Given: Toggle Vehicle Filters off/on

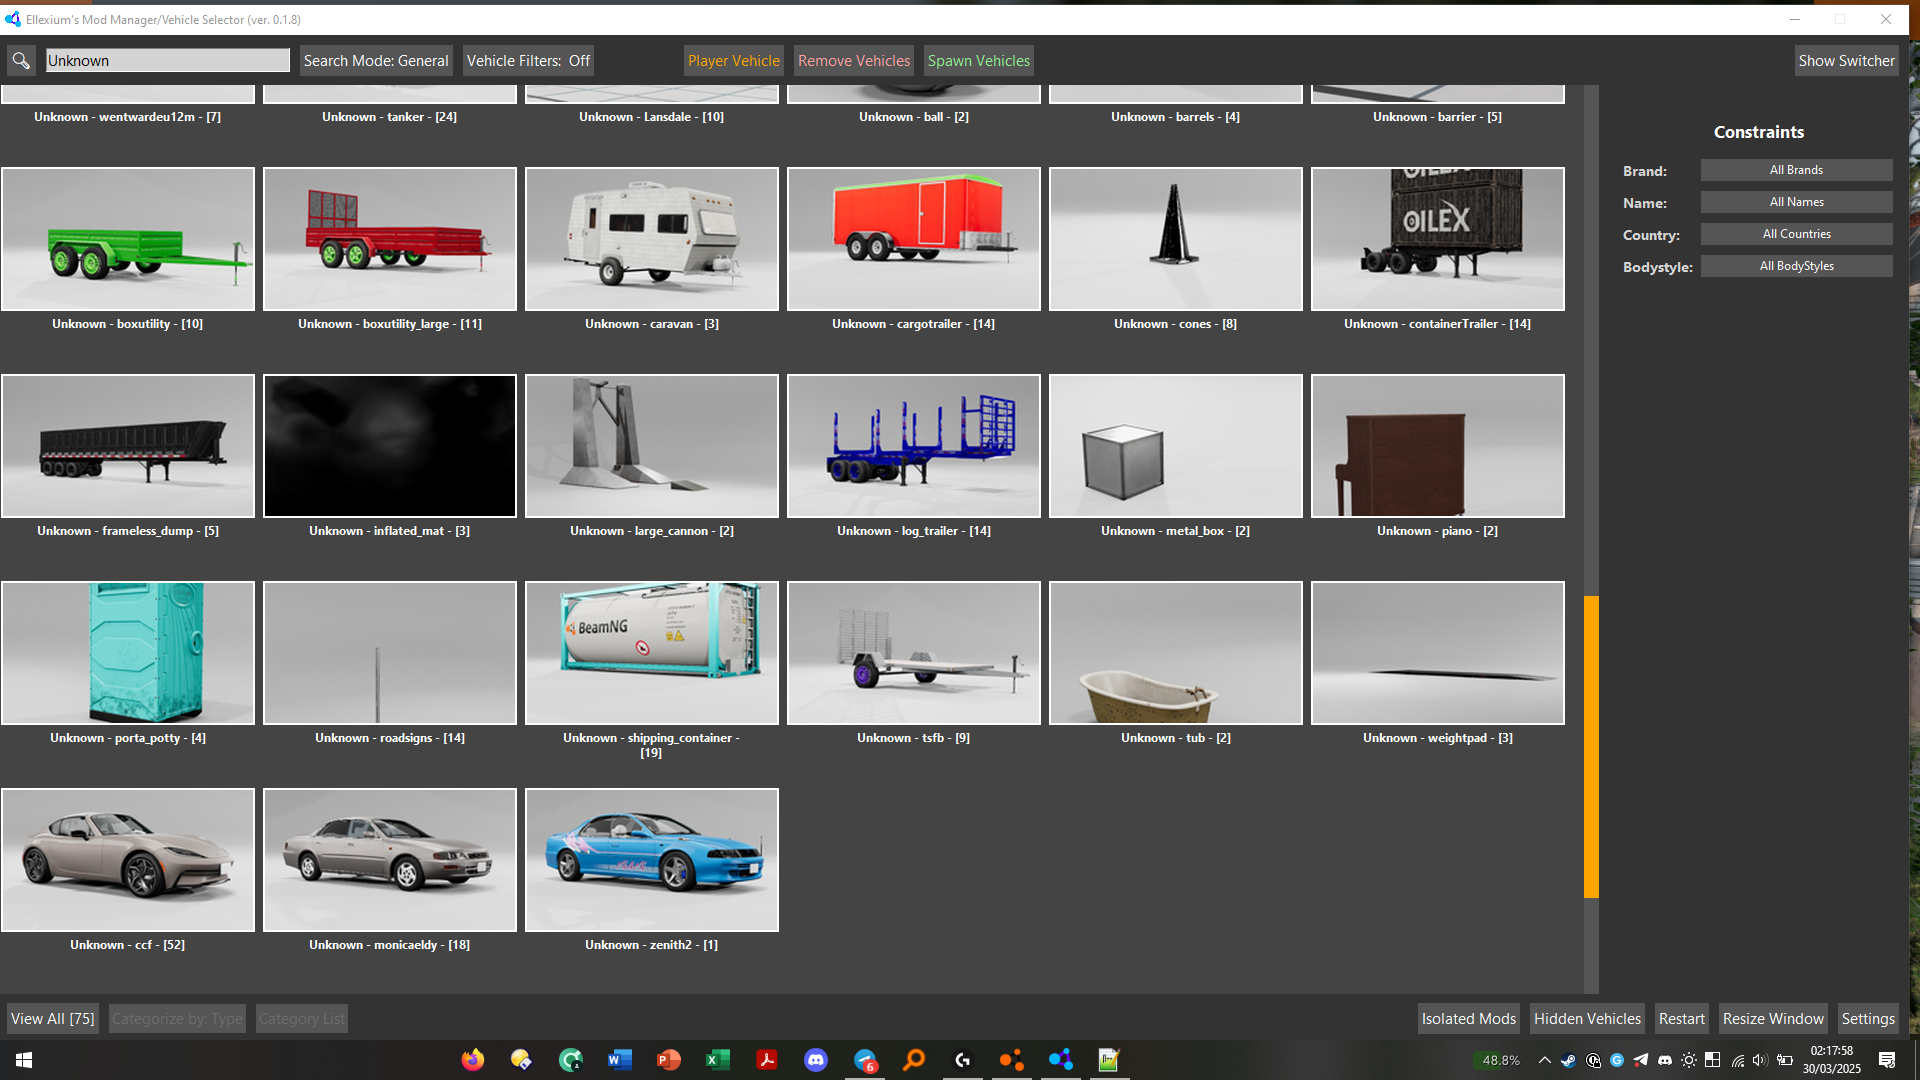Looking at the screenshot, I should (x=528, y=61).
